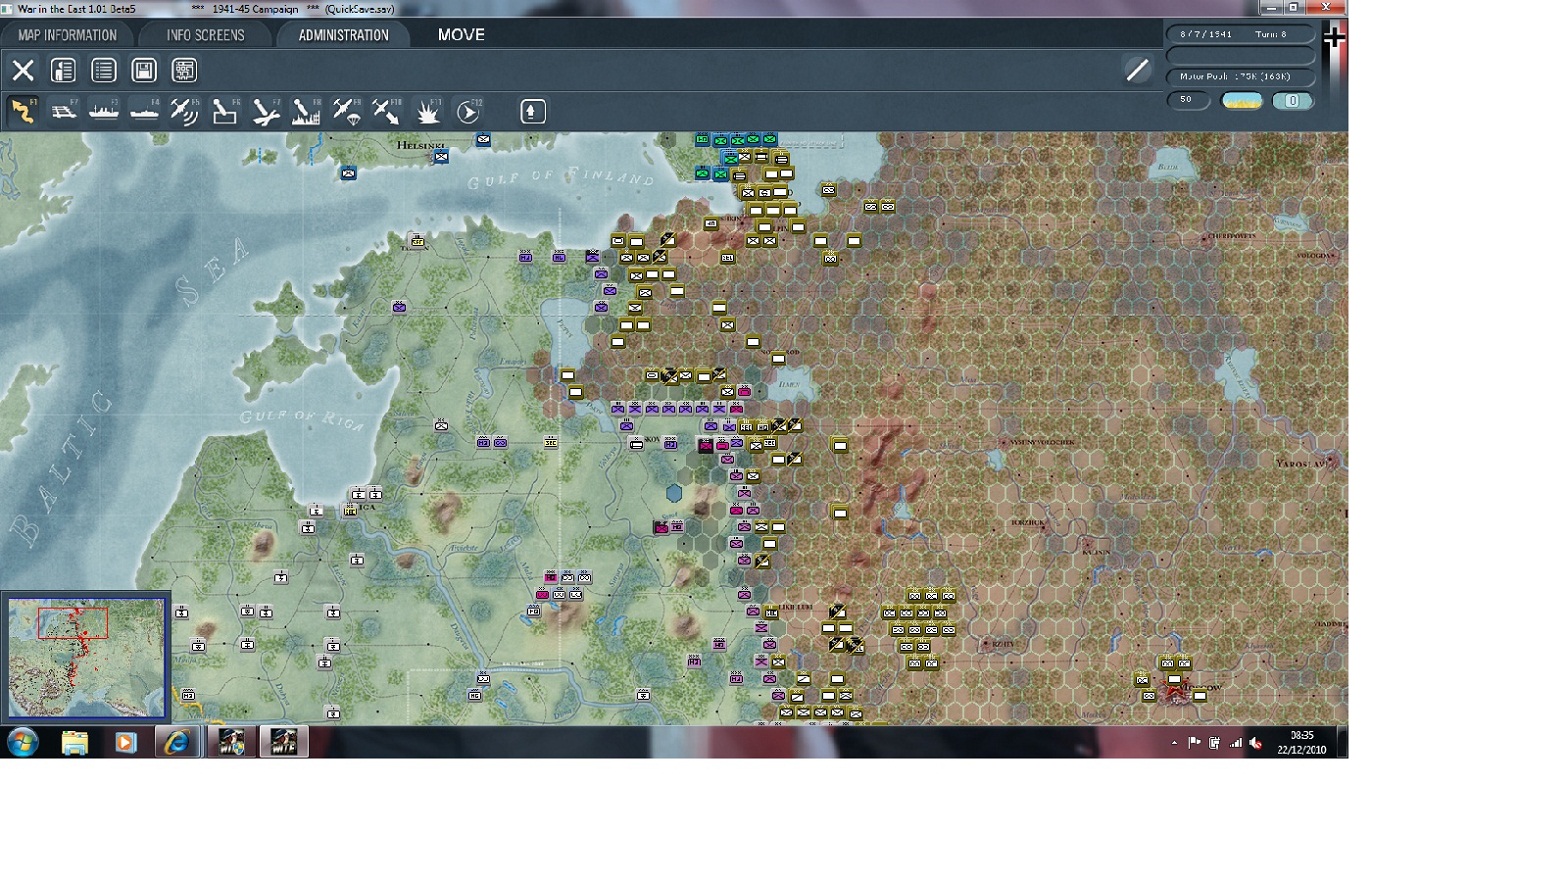This screenshot has width=1568, height=882.
Task: Open the list options icon
Action: (x=104, y=70)
